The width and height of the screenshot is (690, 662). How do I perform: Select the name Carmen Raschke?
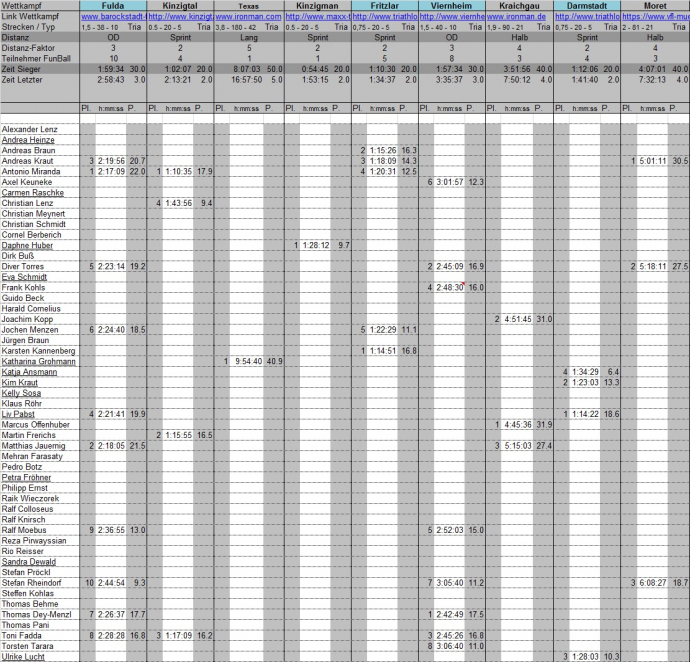[33, 193]
